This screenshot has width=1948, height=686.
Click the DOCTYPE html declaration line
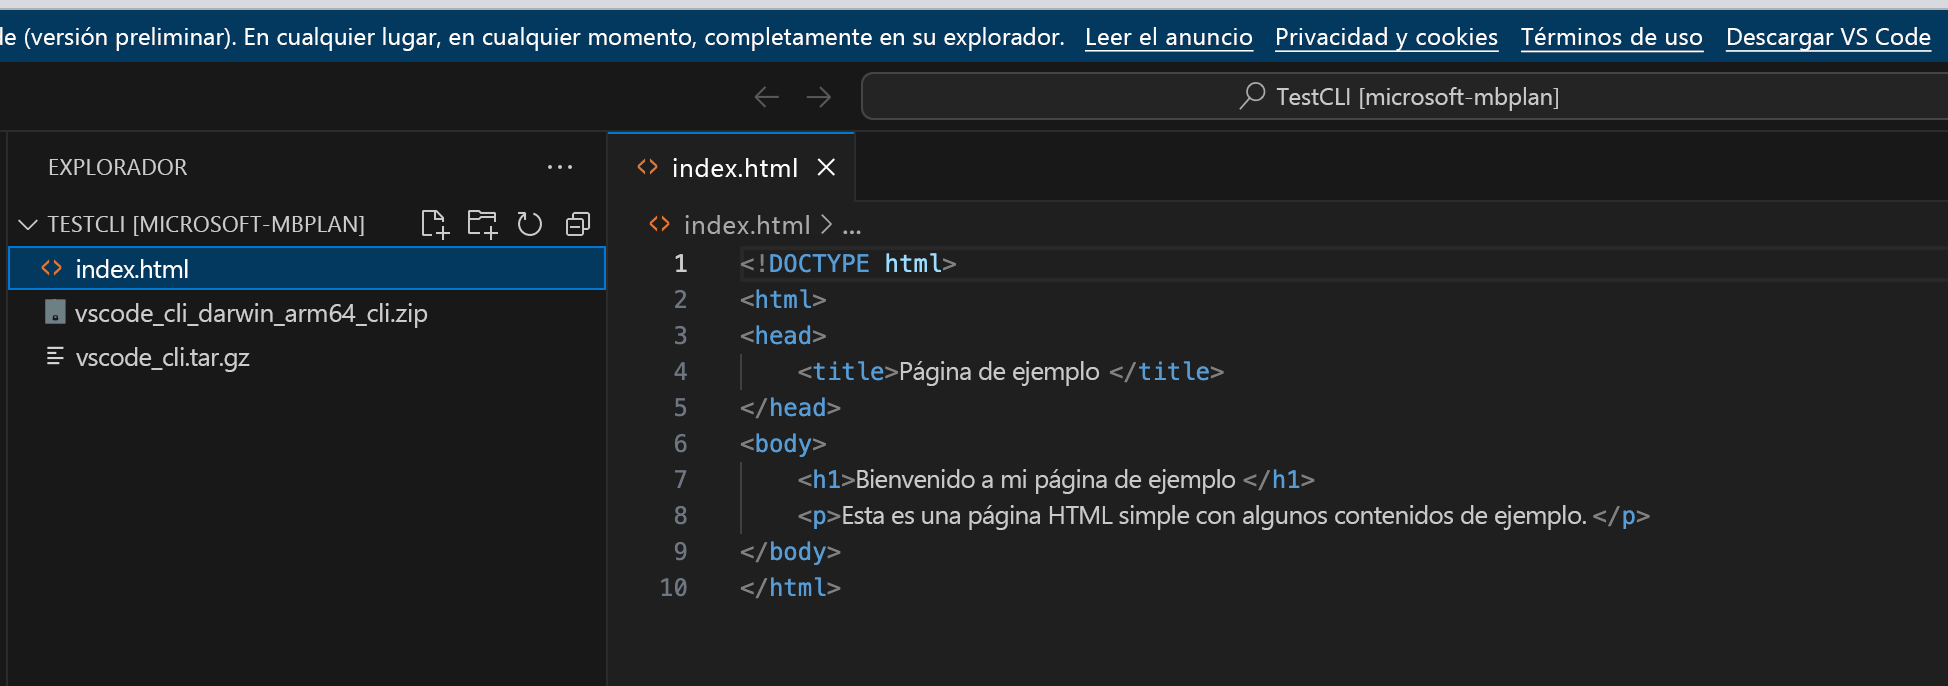848,263
